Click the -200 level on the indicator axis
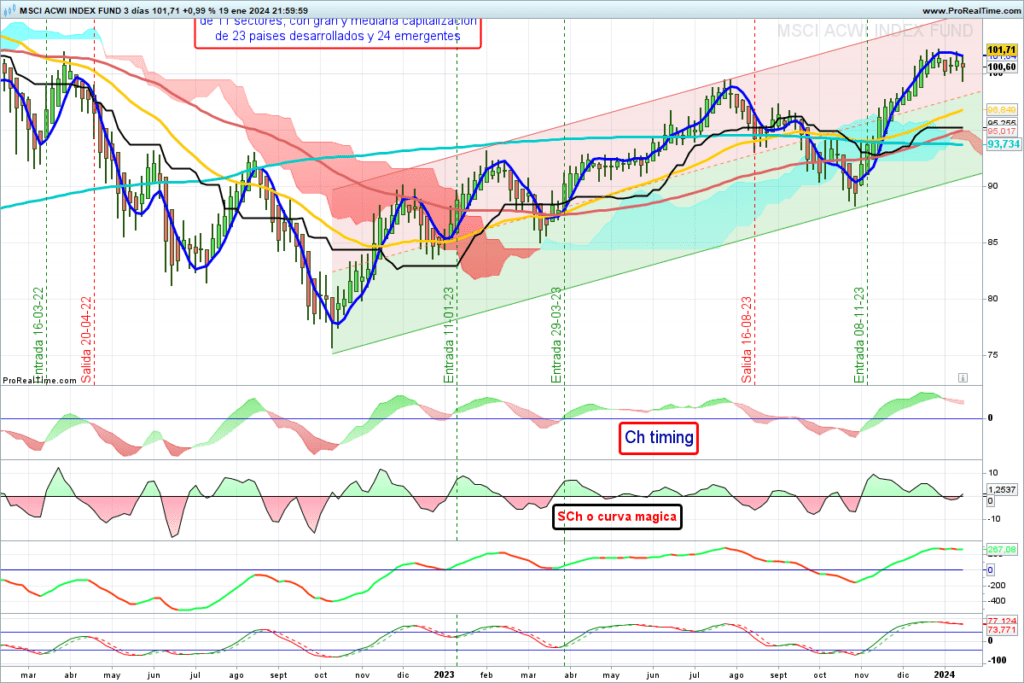 (996, 585)
